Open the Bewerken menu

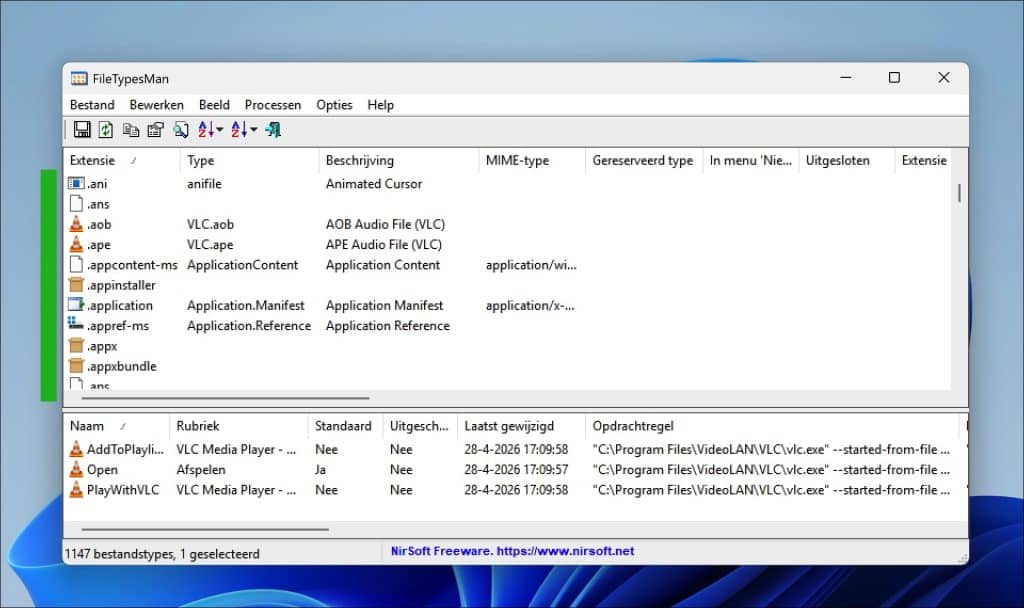point(157,105)
